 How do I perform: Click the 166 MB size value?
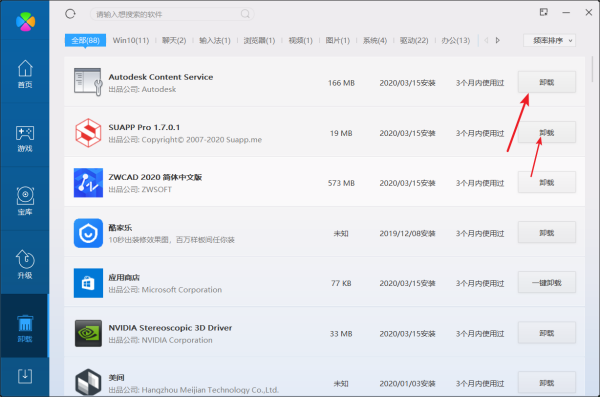(341, 83)
